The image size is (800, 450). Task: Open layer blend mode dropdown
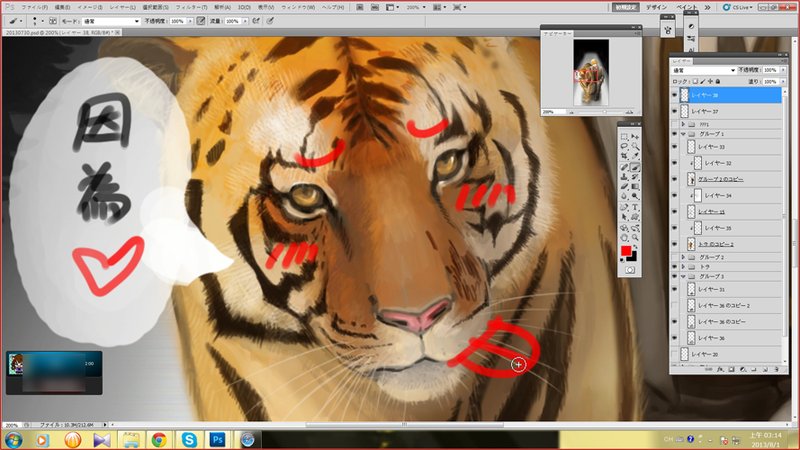coord(704,70)
